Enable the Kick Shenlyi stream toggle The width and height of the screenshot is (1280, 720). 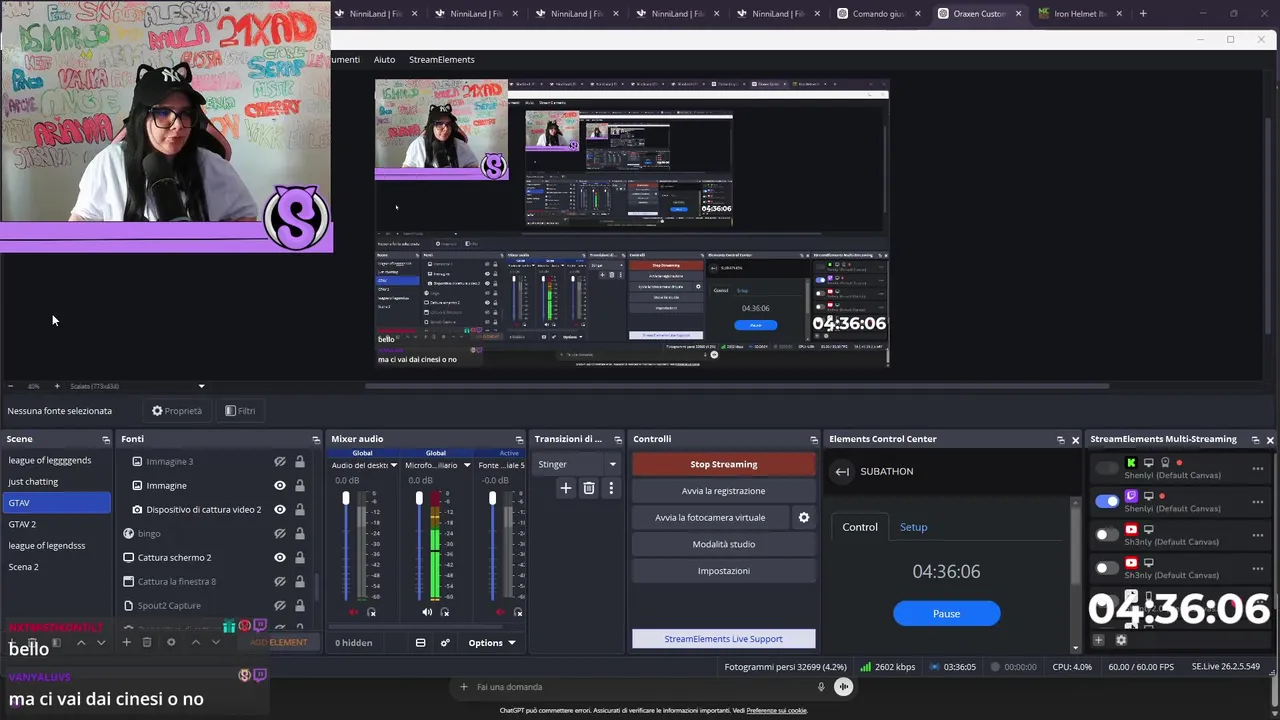(1107, 468)
